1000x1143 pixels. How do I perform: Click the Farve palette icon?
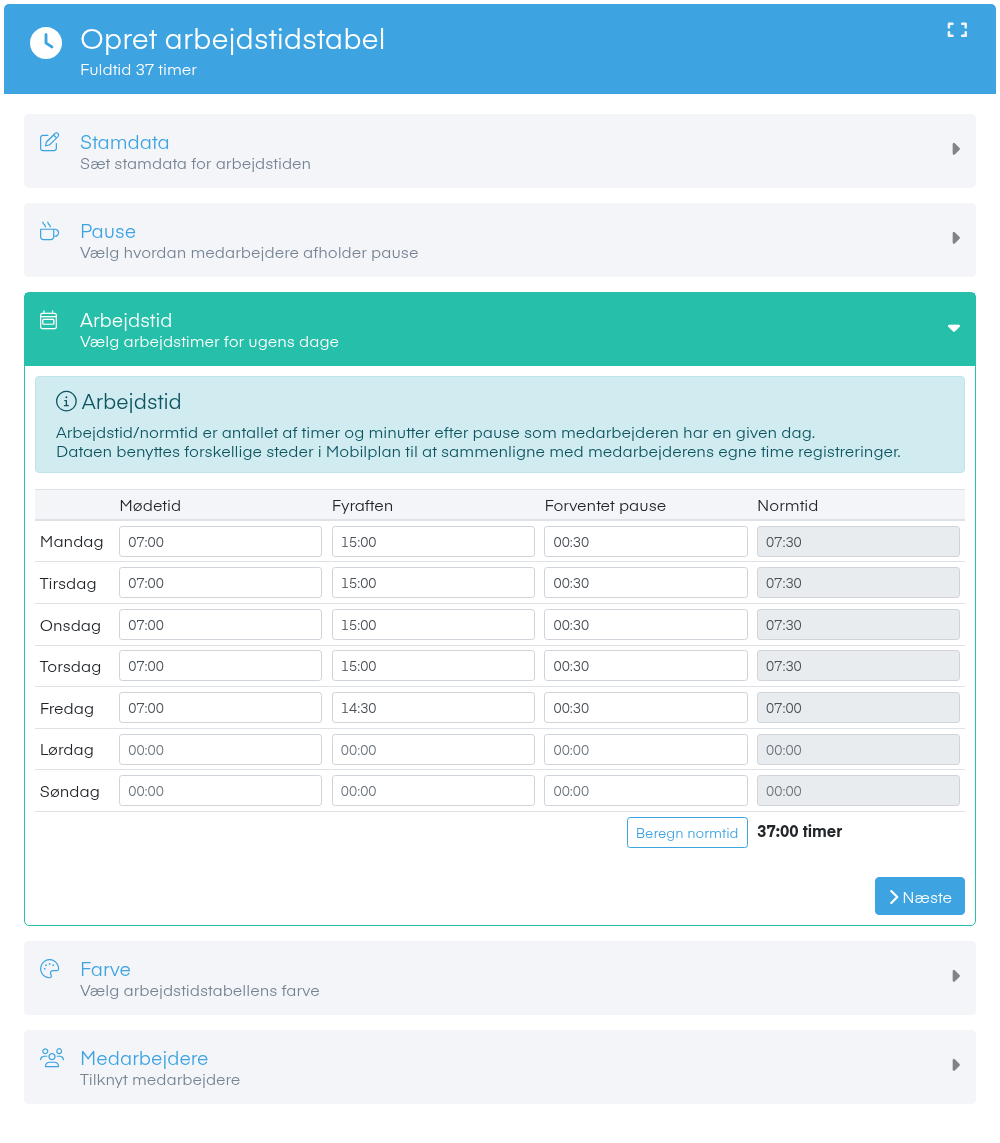click(50, 969)
